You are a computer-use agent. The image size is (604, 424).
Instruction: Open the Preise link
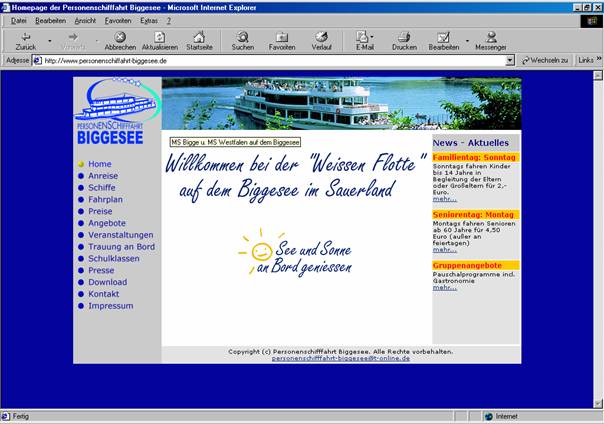click(x=100, y=211)
